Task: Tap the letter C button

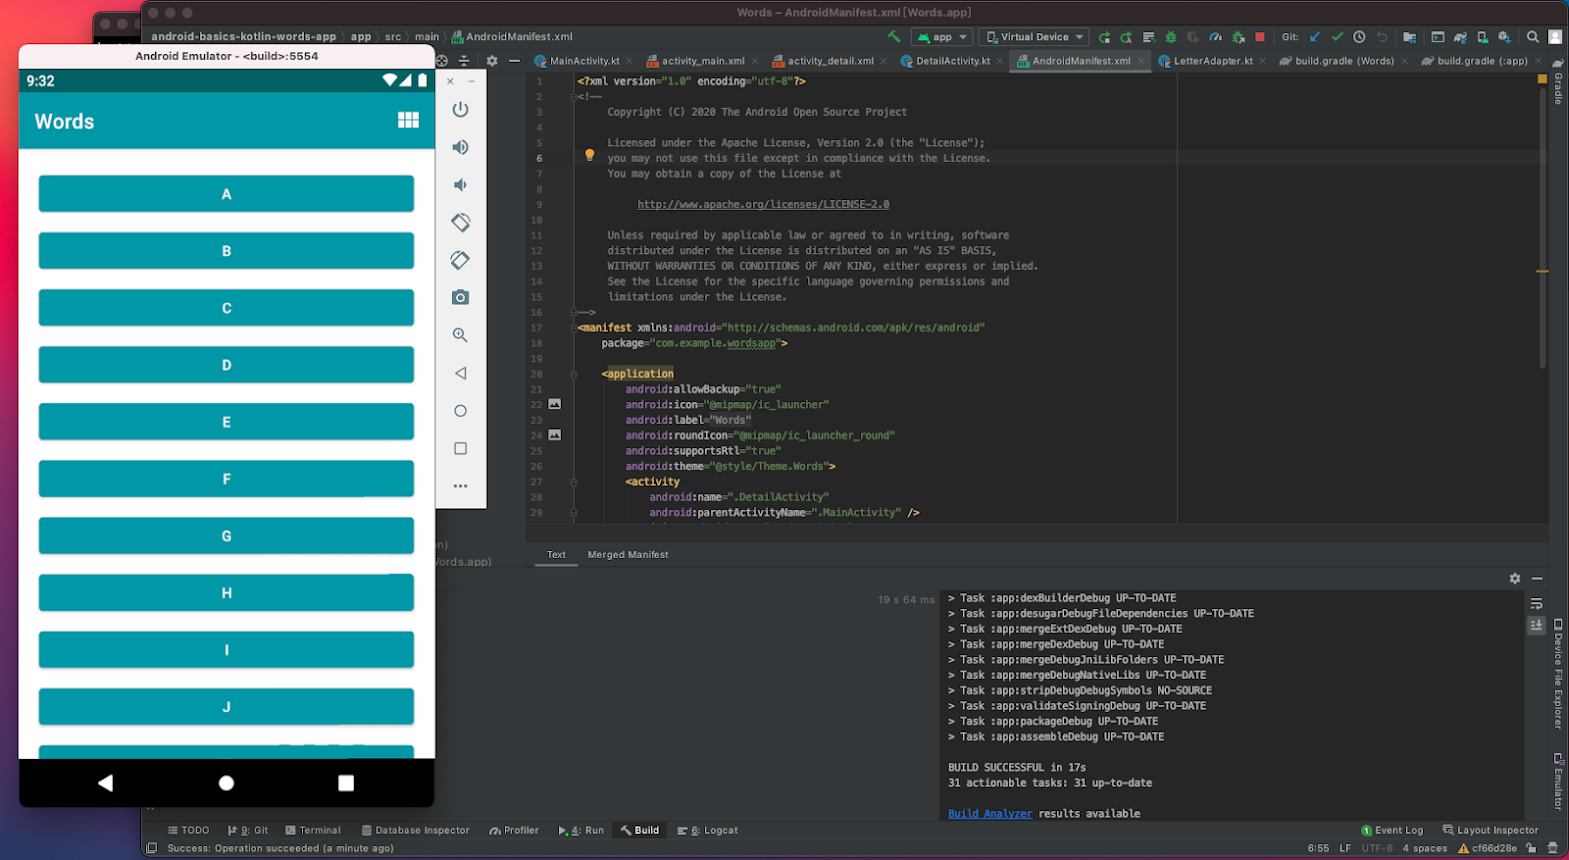Action: tap(226, 308)
